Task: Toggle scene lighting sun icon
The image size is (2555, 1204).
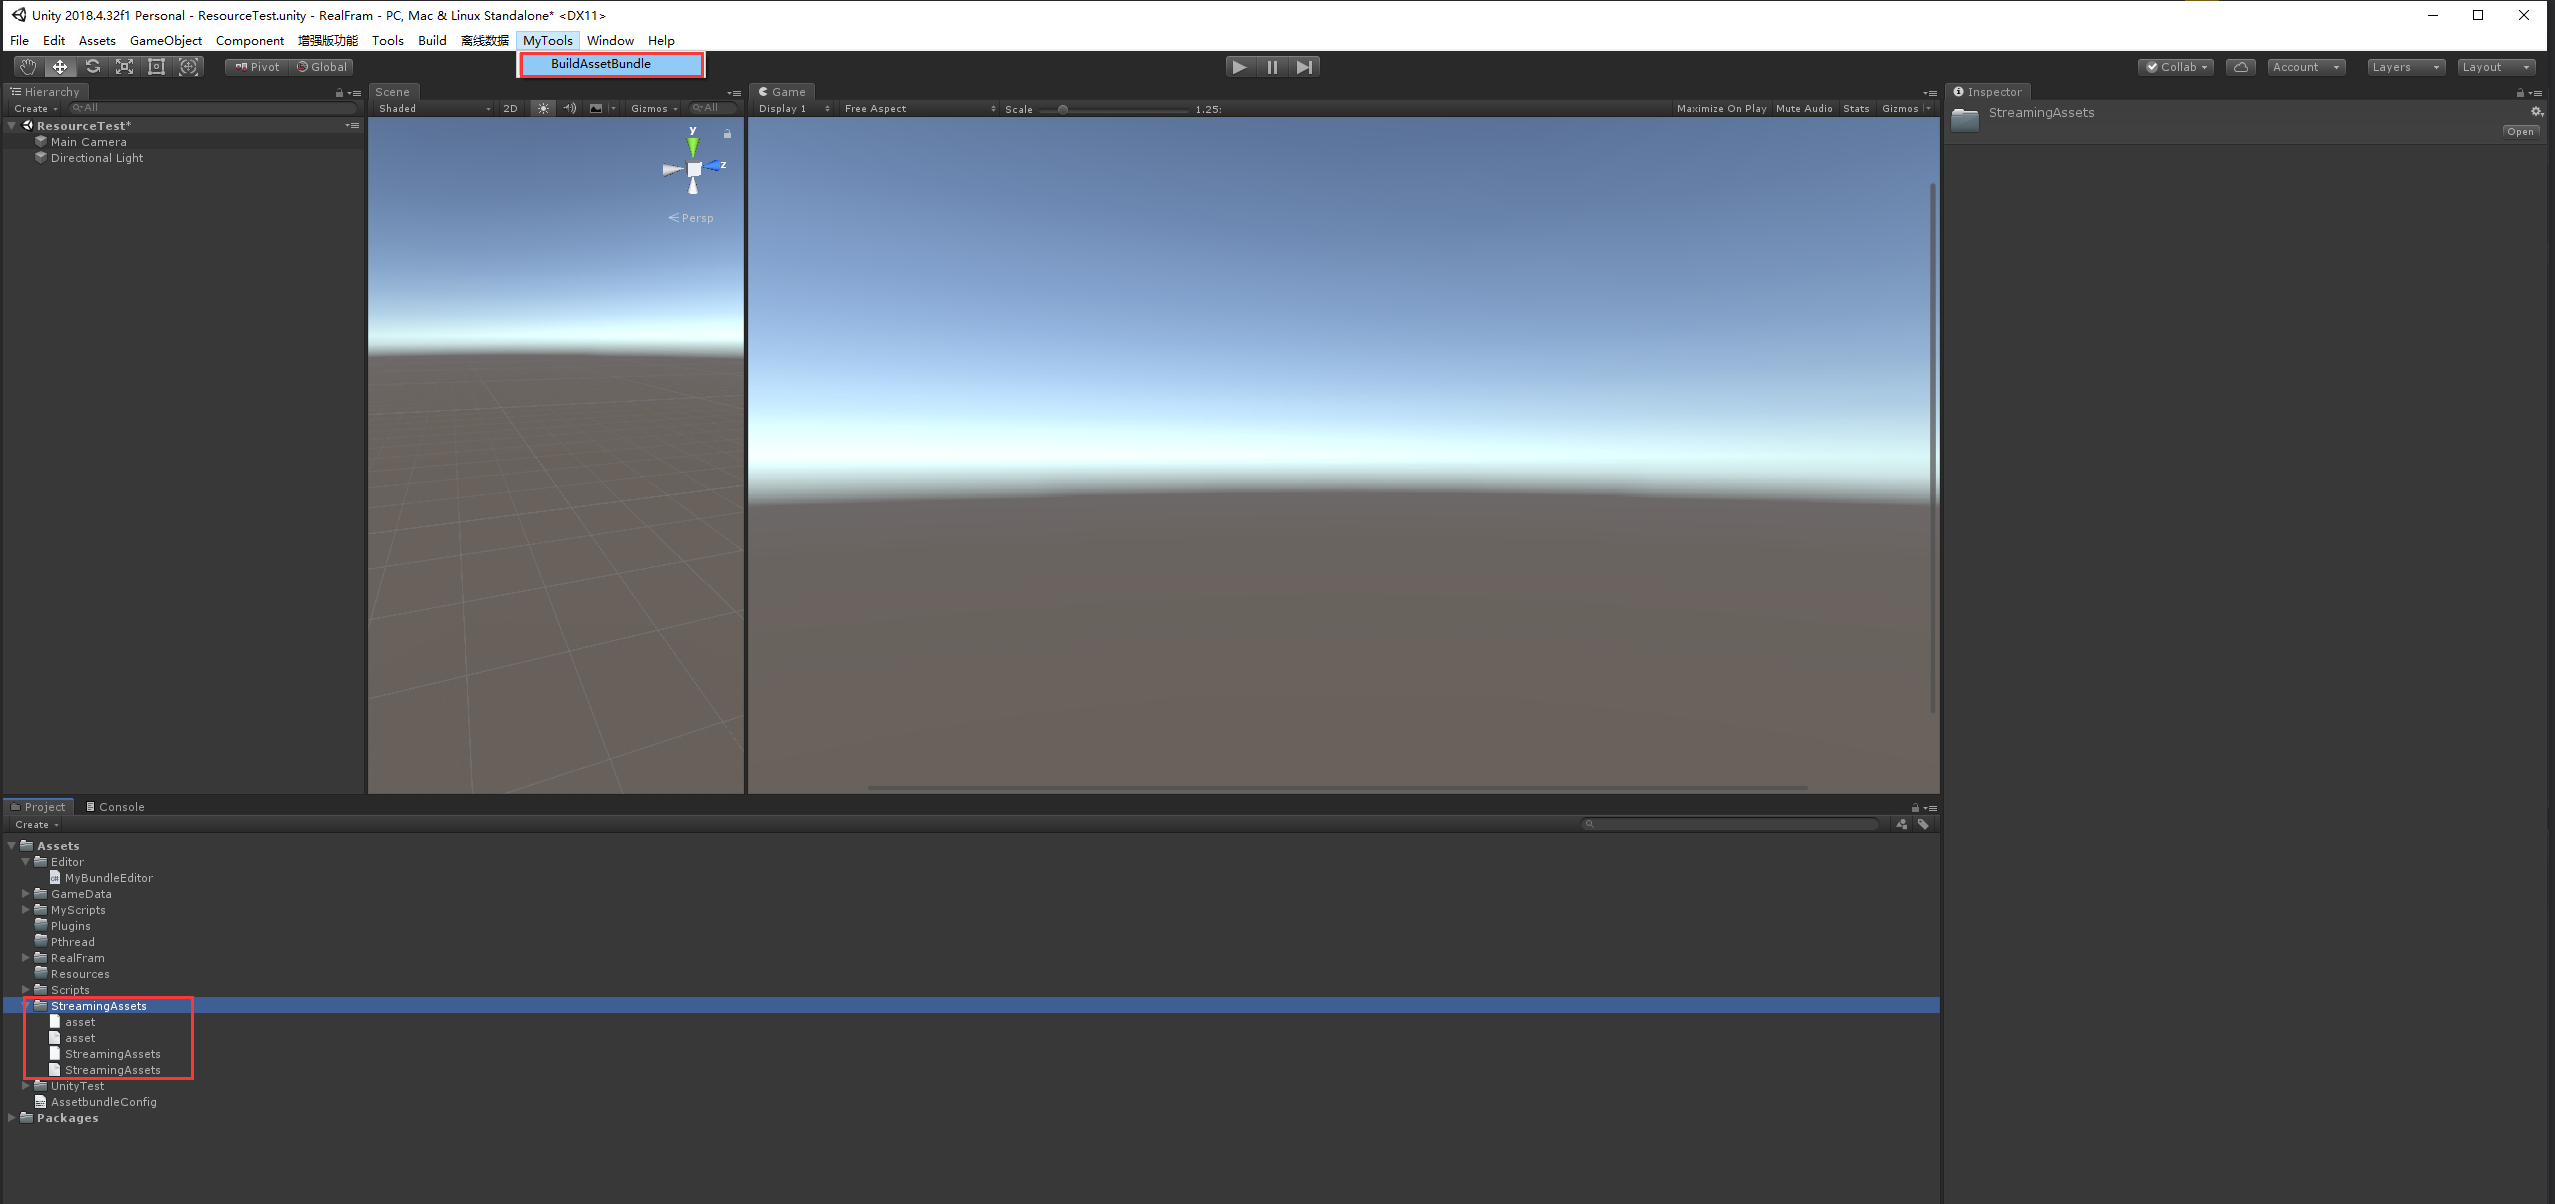Action: pos(543,108)
